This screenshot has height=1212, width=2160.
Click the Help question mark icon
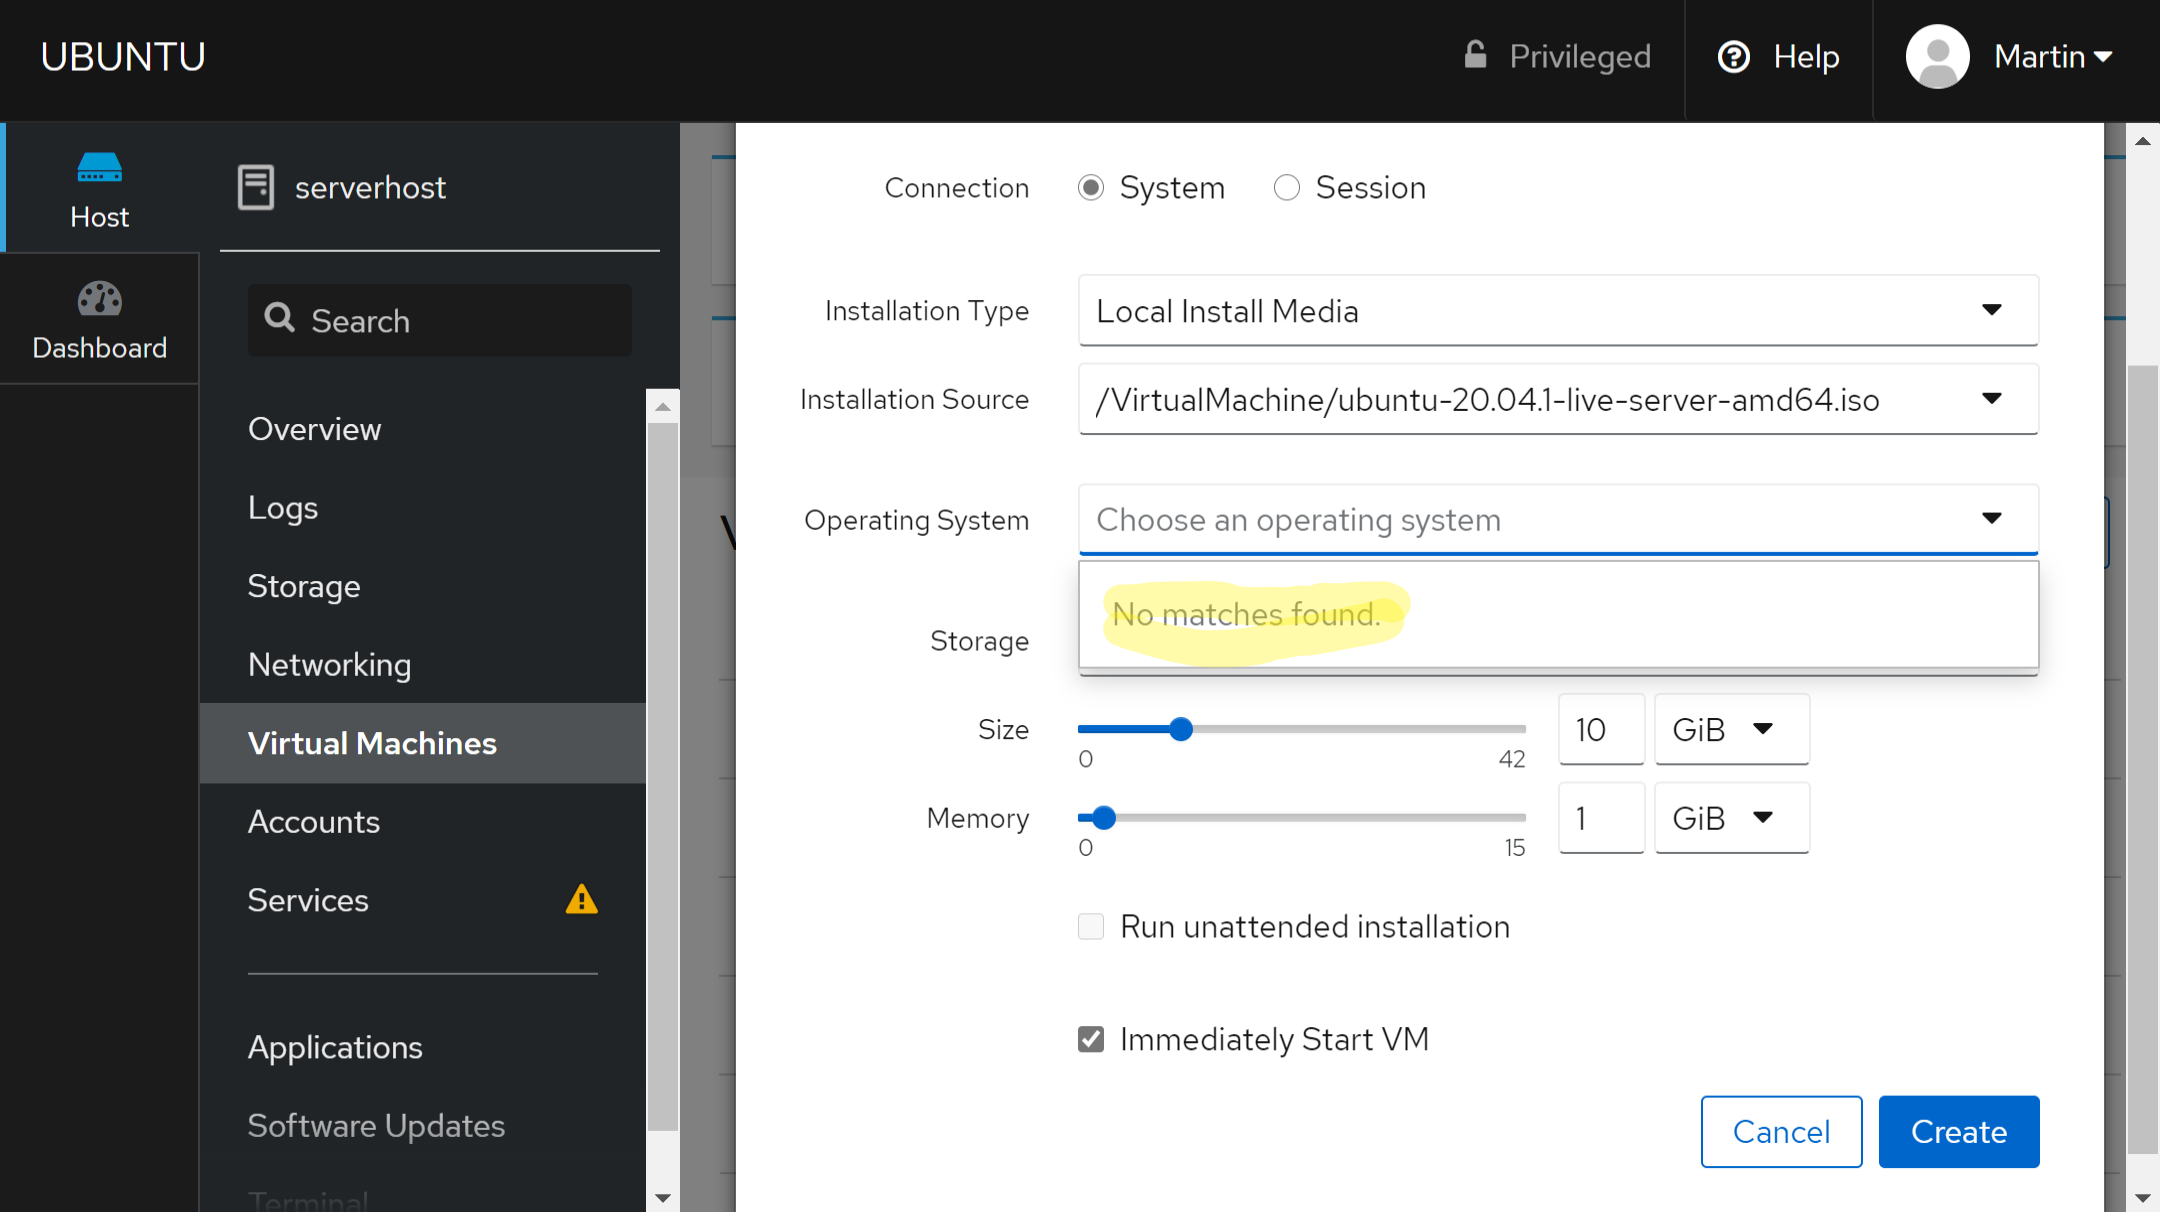(1733, 57)
